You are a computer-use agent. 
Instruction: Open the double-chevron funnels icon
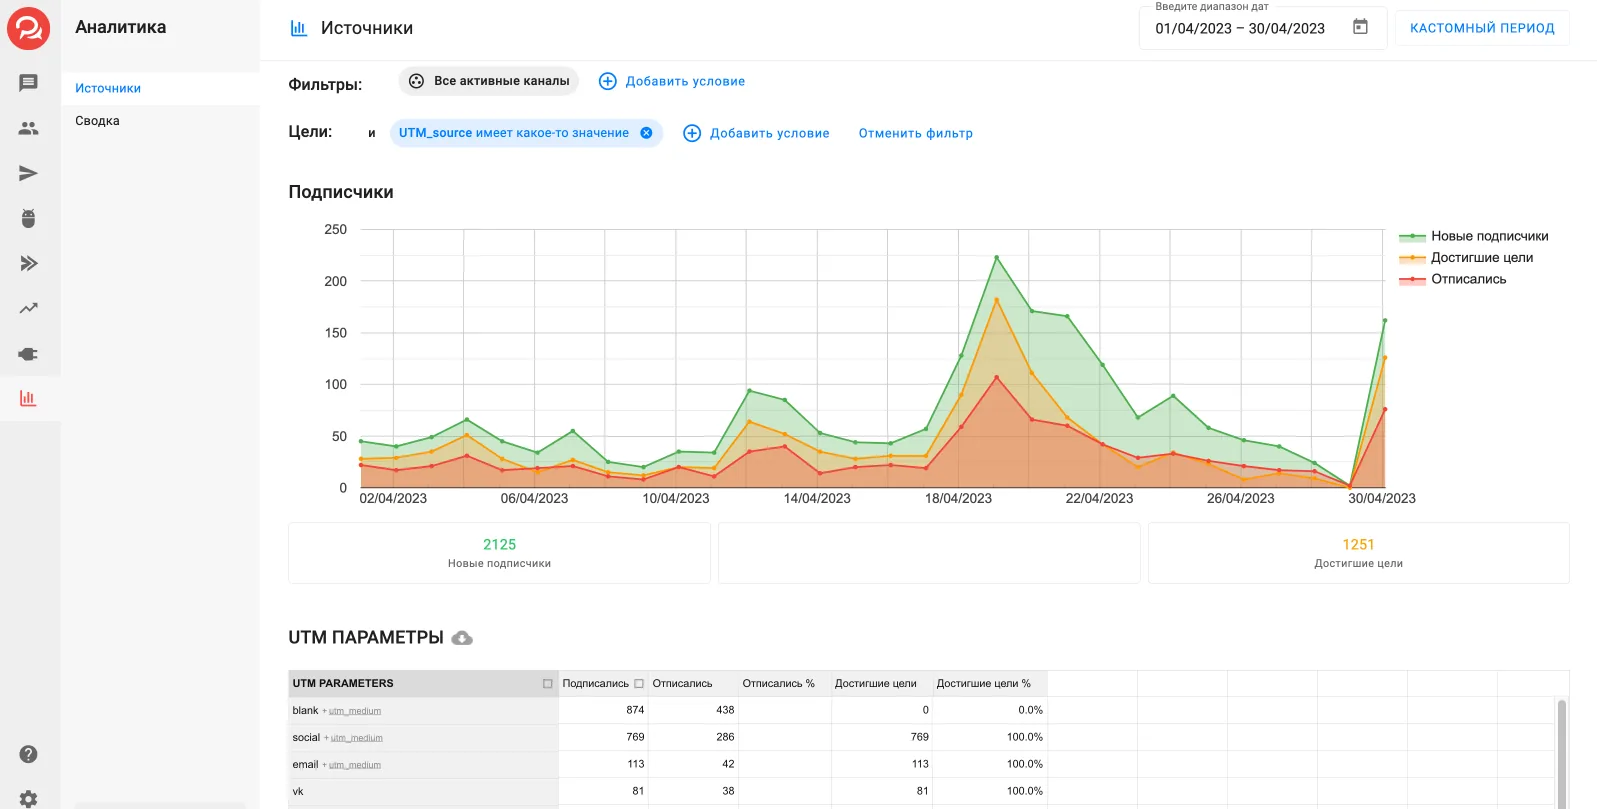28,263
